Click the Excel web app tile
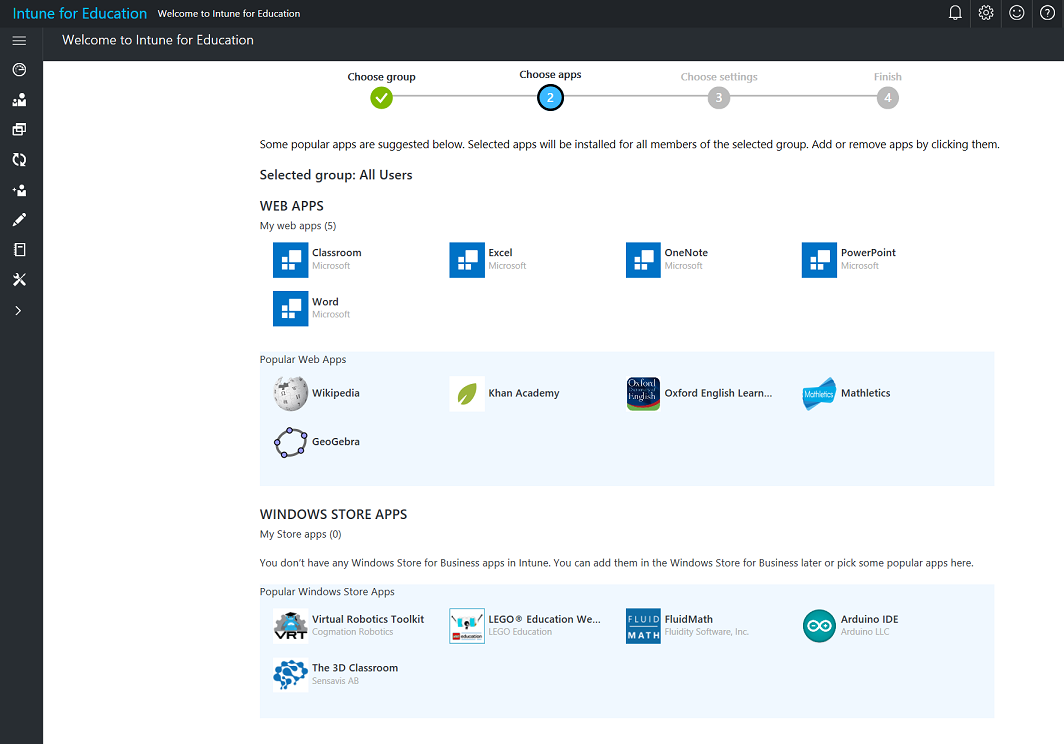Viewport: 1064px width, 744px height. pos(488,260)
